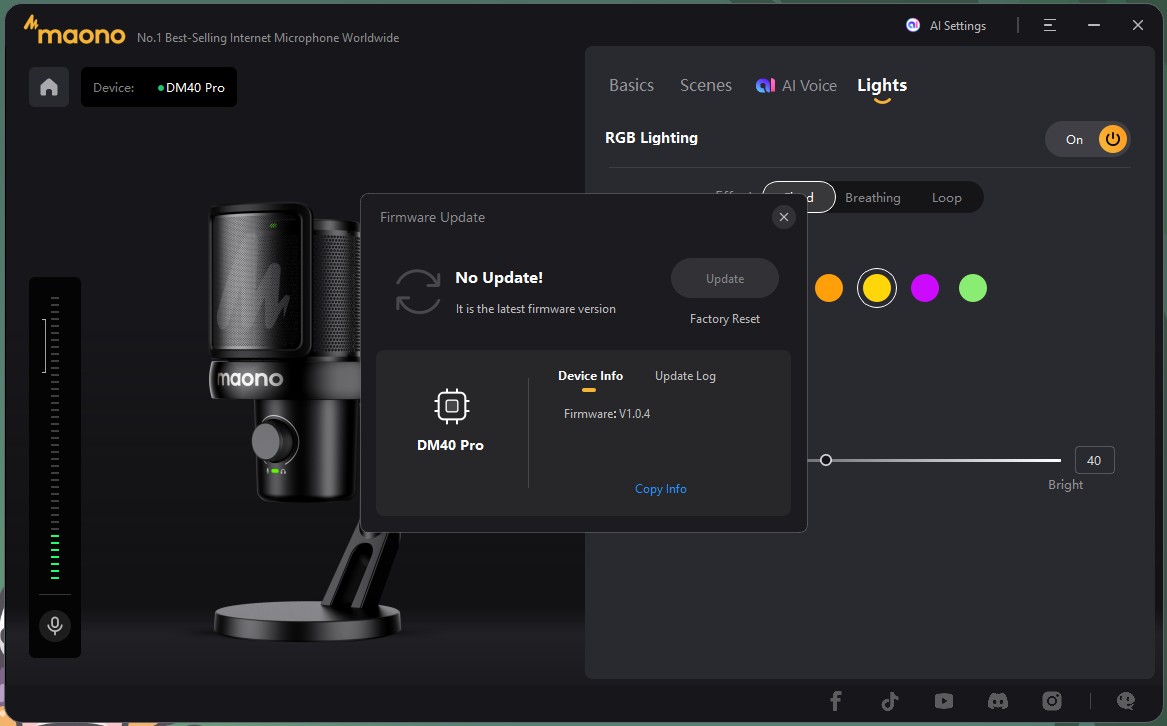The image size is (1167, 726).
Task: Open the Instagram social link icon
Action: click(1051, 701)
